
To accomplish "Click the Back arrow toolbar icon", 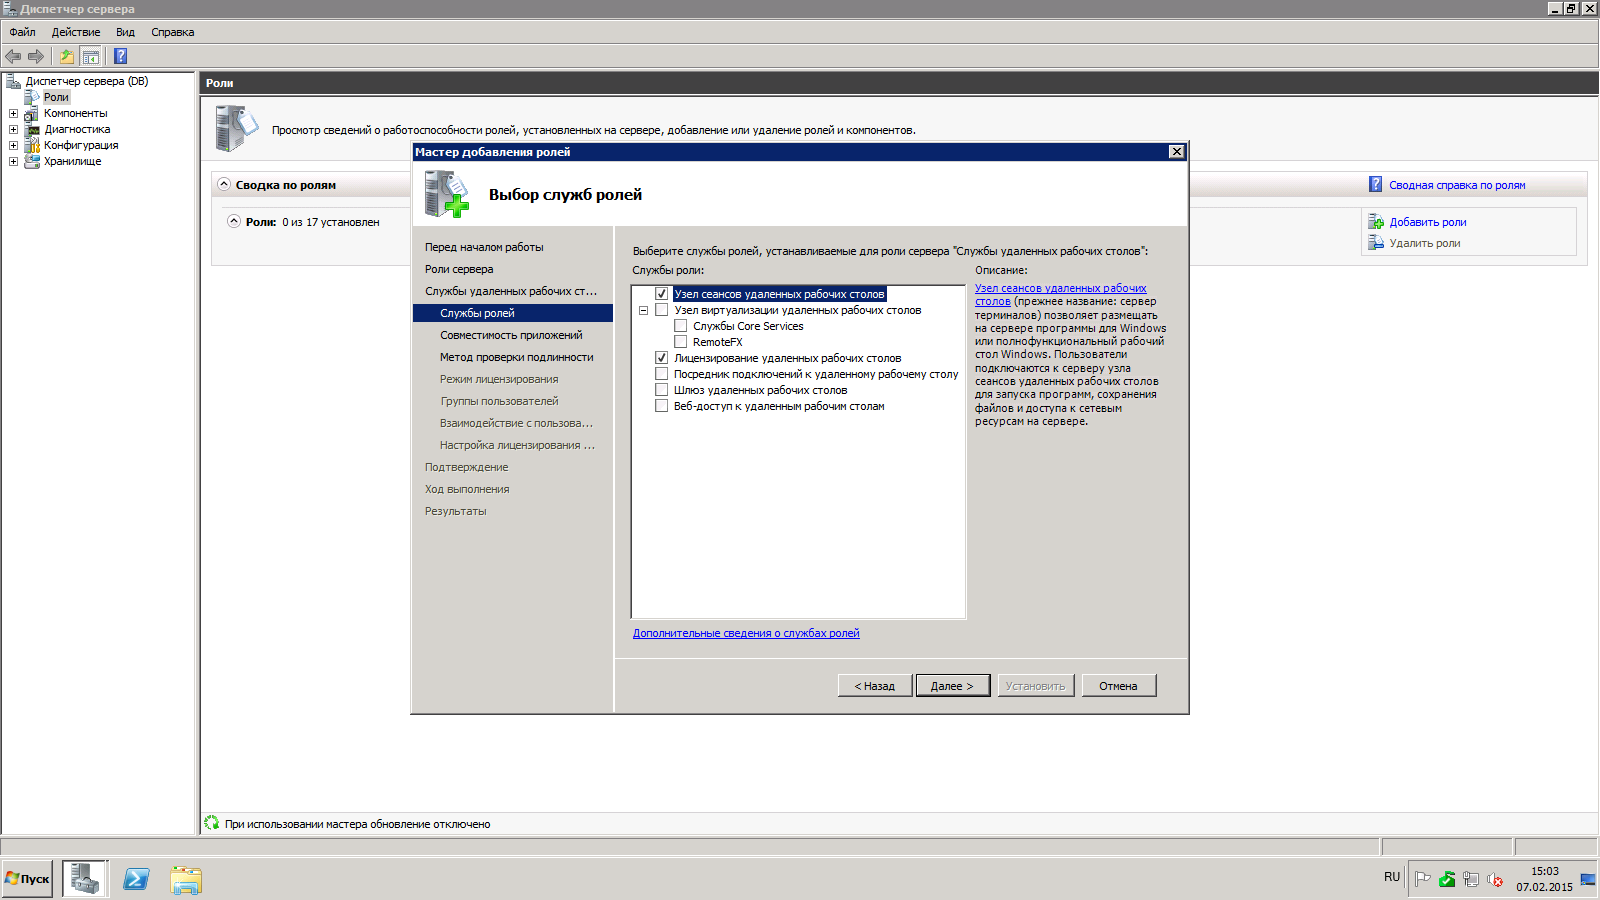I will (x=13, y=56).
